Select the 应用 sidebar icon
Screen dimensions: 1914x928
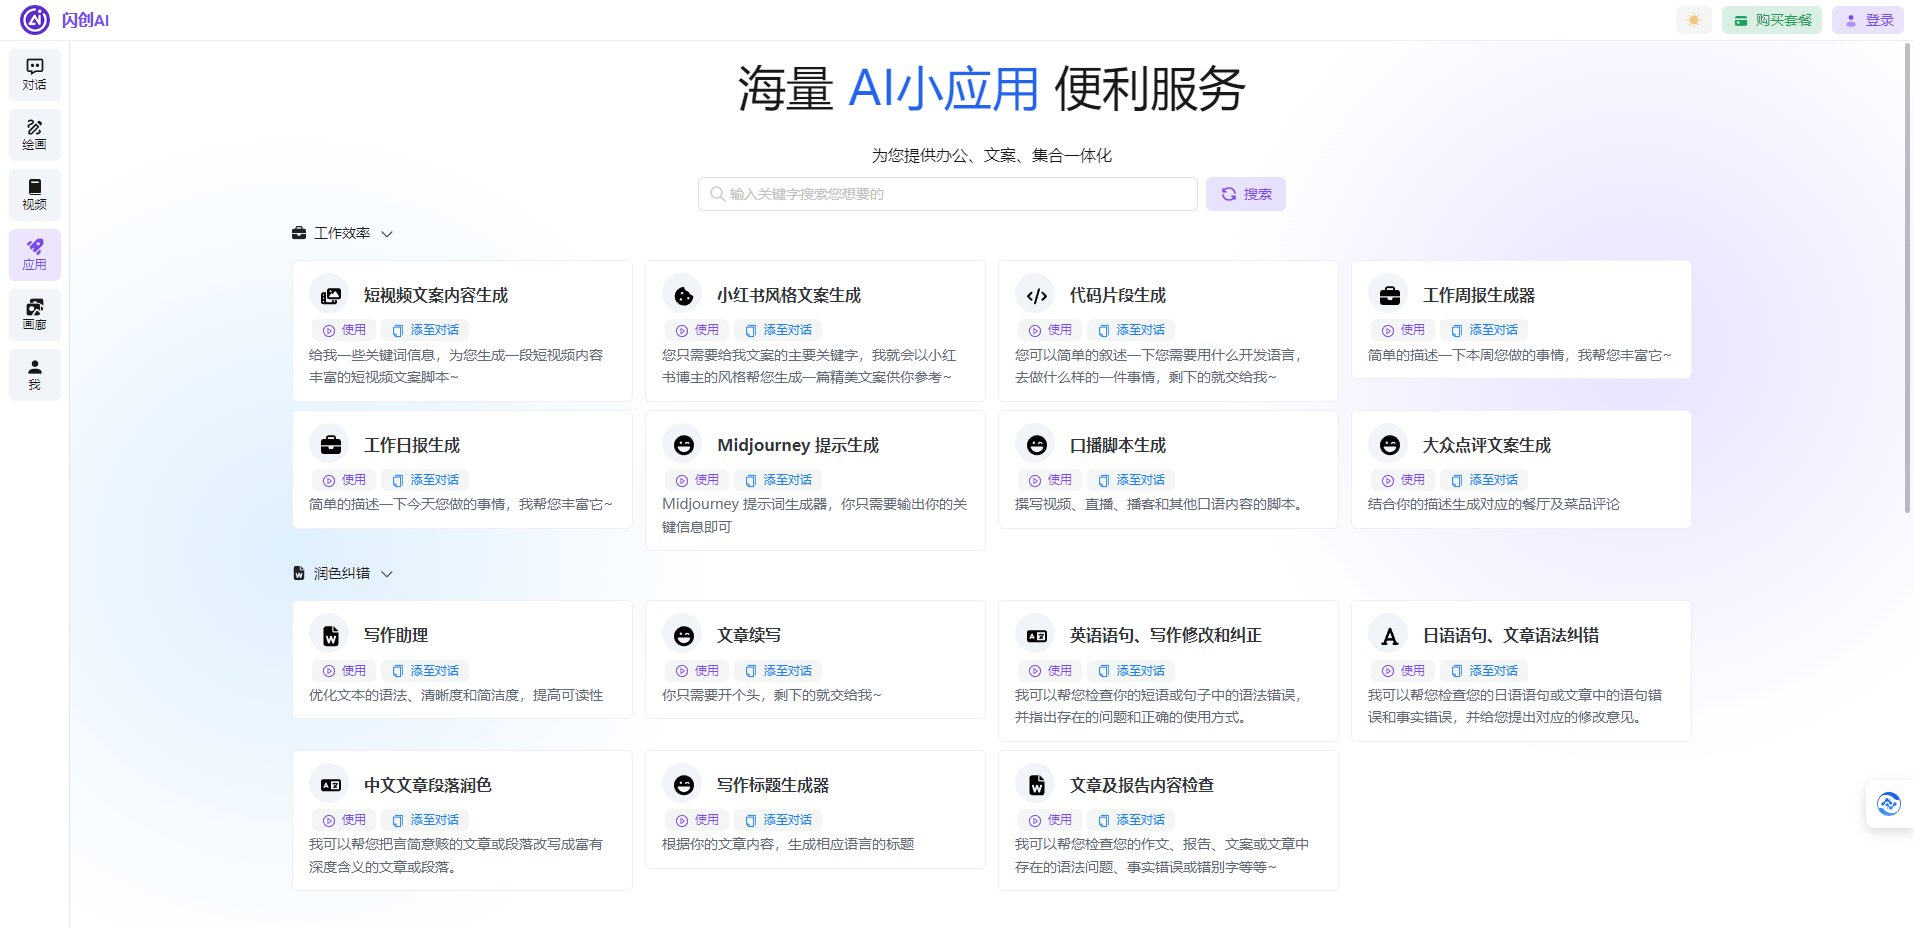tap(34, 254)
